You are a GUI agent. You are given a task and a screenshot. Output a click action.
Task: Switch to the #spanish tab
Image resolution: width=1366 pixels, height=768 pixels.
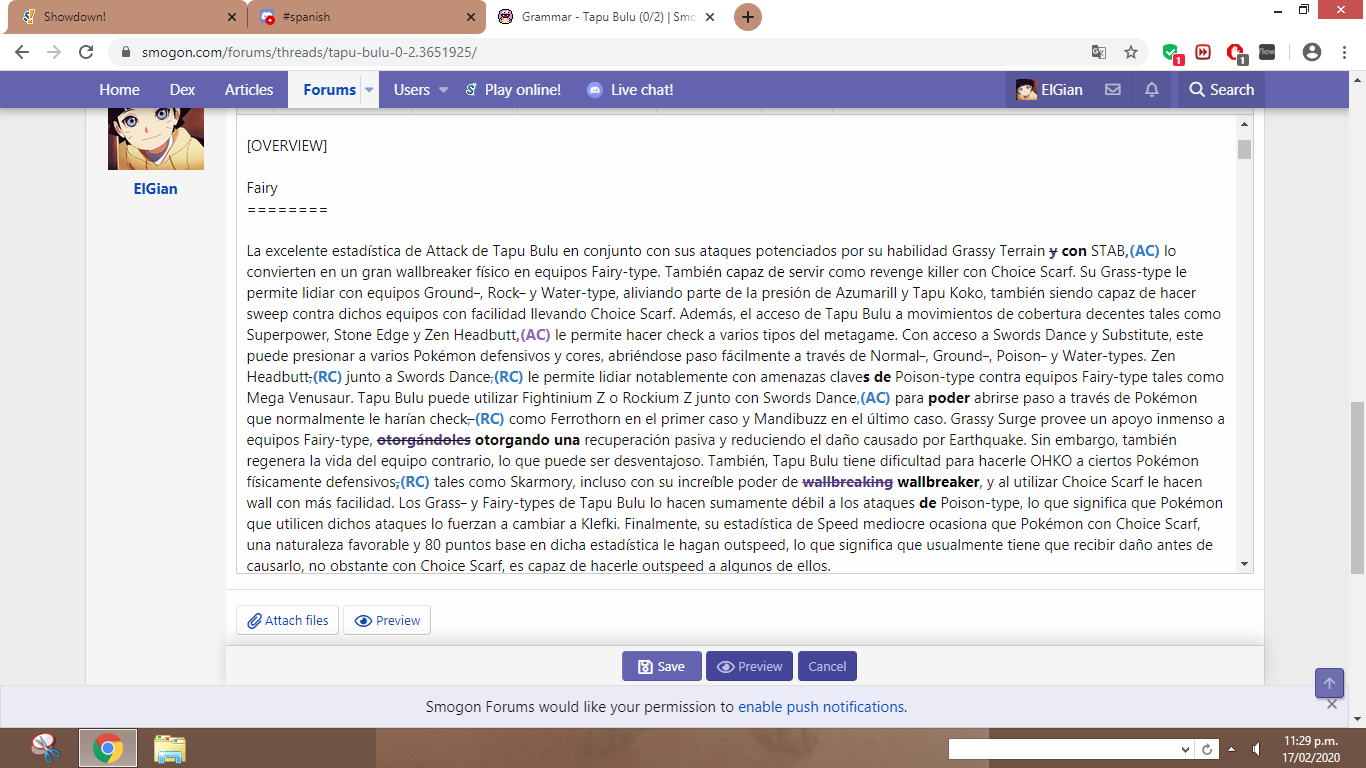coord(365,17)
